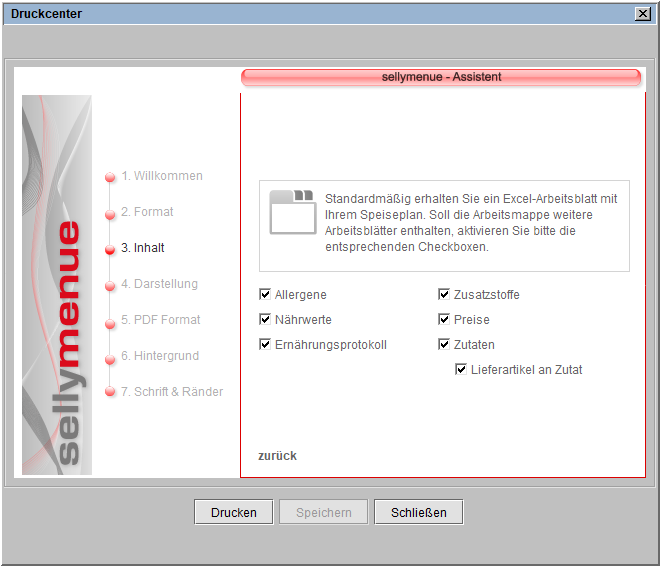Disable the Ernährungsprotokoll checkbox

point(265,344)
